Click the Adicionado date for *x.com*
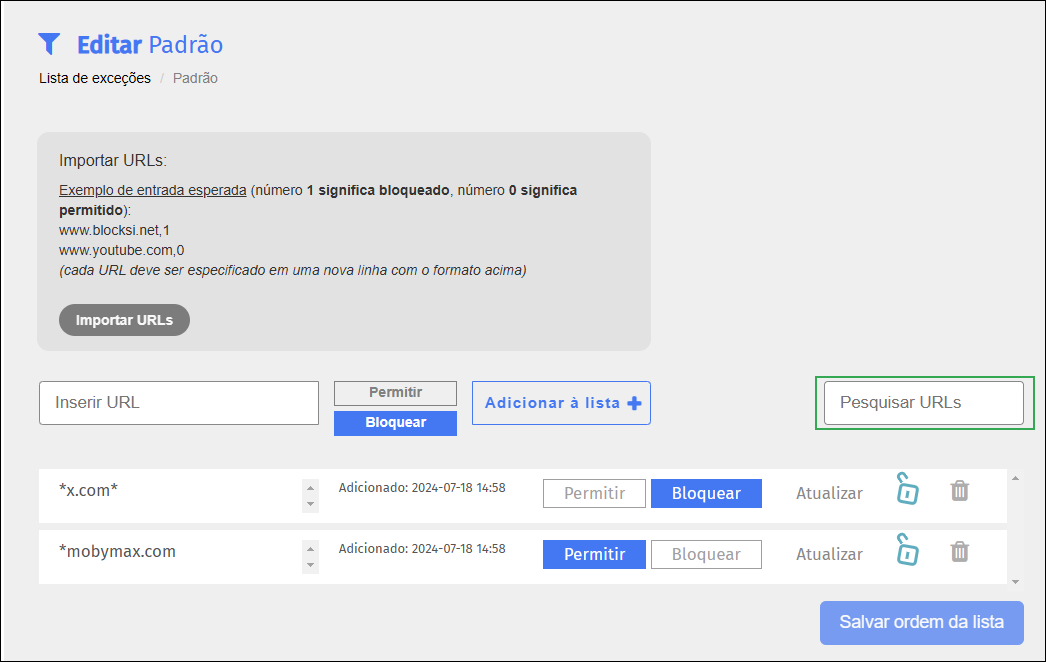This screenshot has height=662, width=1046. 422,488
